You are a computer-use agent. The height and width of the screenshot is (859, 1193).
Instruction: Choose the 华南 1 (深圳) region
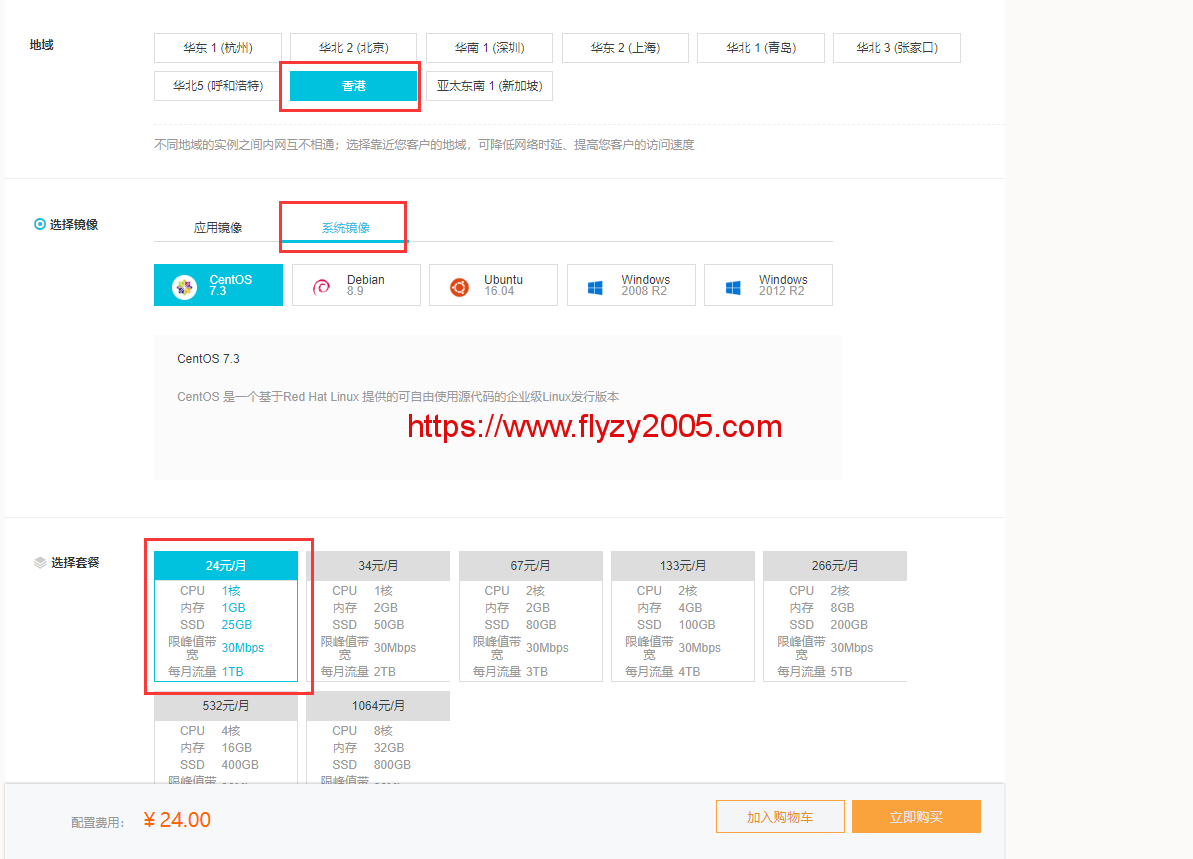point(489,48)
